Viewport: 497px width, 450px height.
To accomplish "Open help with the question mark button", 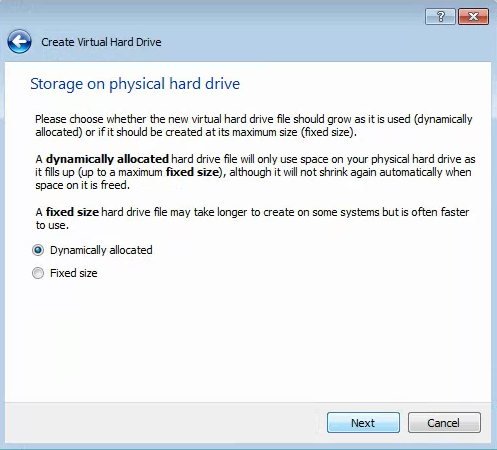I will tap(440, 16).
